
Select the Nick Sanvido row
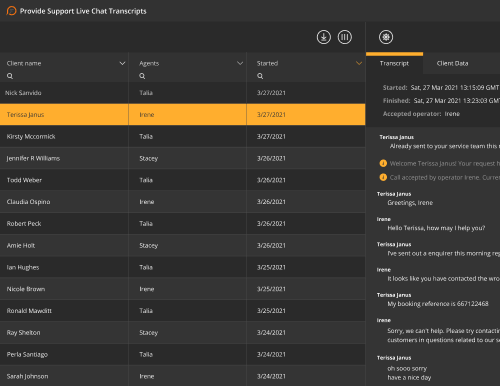pos(183,93)
